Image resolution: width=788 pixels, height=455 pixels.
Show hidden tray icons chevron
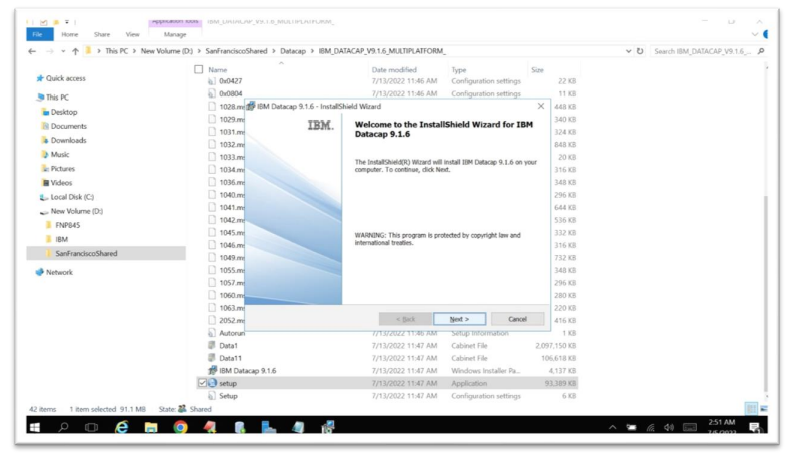click(x=612, y=427)
